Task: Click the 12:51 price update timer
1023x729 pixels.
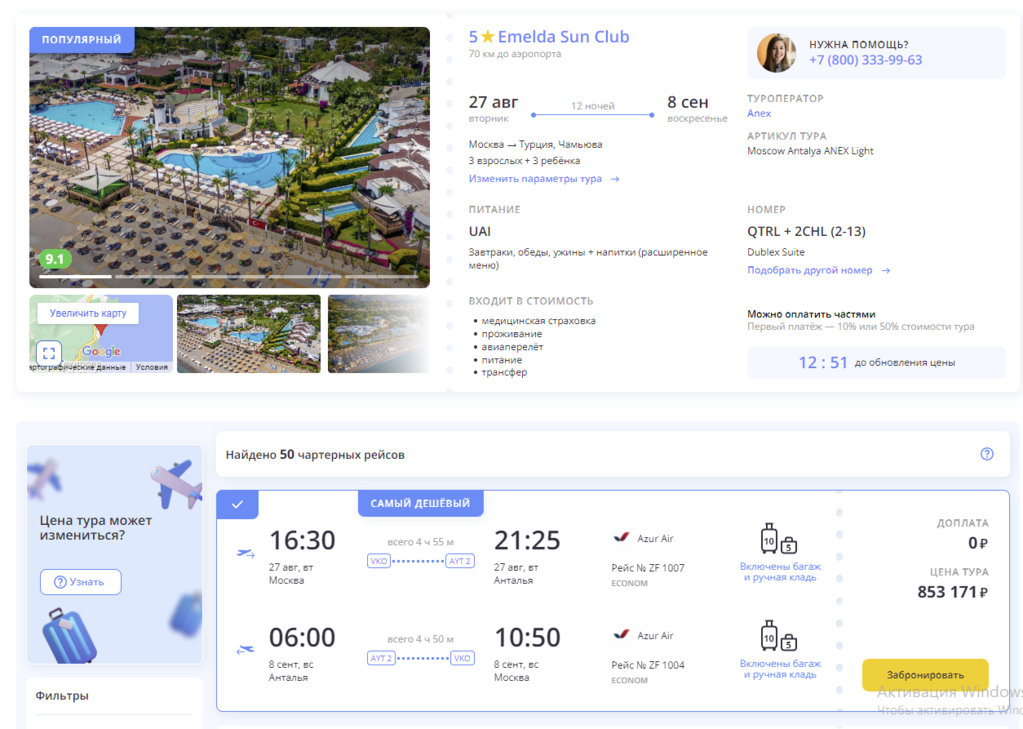Action: pyautogui.click(x=823, y=363)
